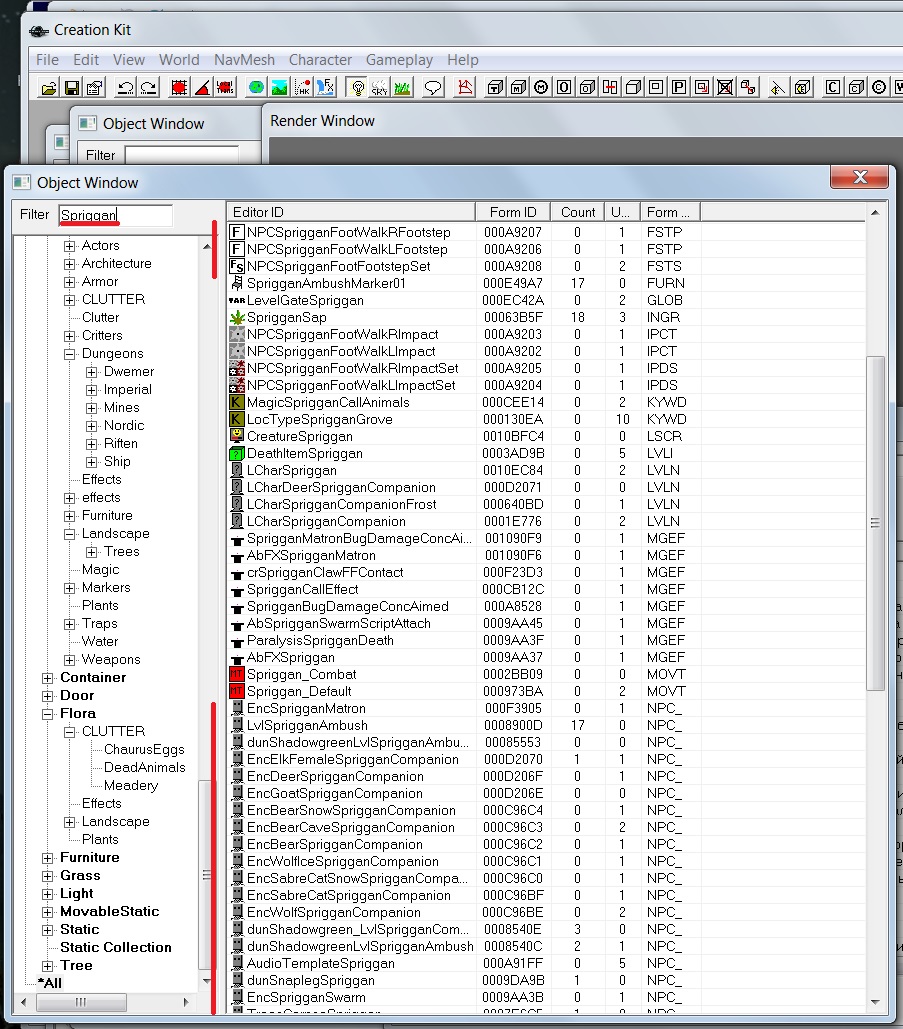
Task: Toggle the Snap to Grid icon
Action: pyautogui.click(x=178, y=87)
